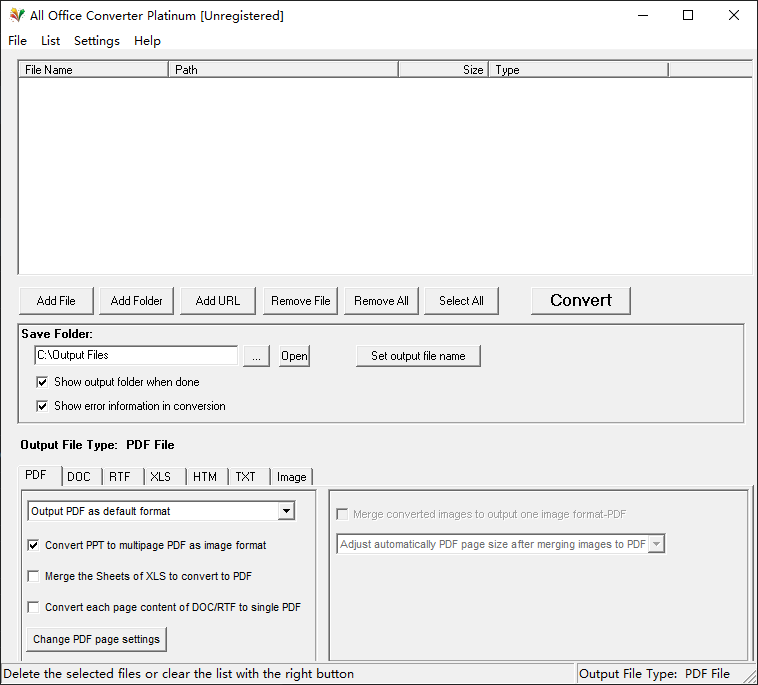
Task: Switch to the Image output tab
Action: click(292, 477)
